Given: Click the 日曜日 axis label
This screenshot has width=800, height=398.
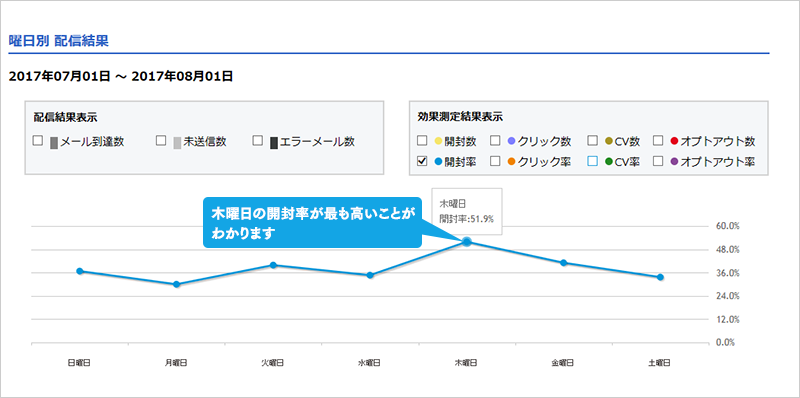Looking at the screenshot, I should (x=80, y=363).
